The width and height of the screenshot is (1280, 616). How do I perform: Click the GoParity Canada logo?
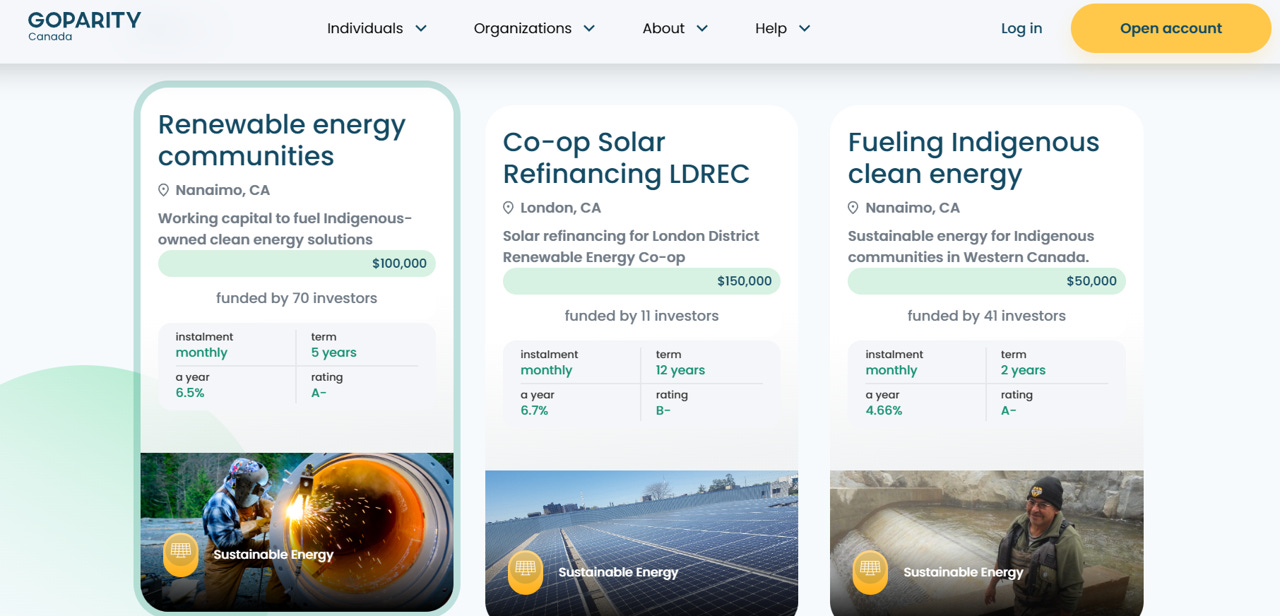(84, 26)
